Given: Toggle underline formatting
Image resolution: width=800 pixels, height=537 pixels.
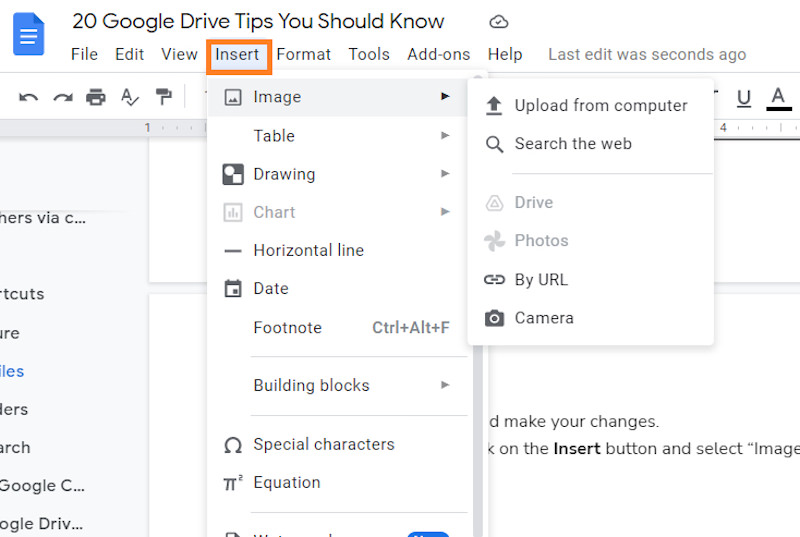Looking at the screenshot, I should tap(744, 98).
